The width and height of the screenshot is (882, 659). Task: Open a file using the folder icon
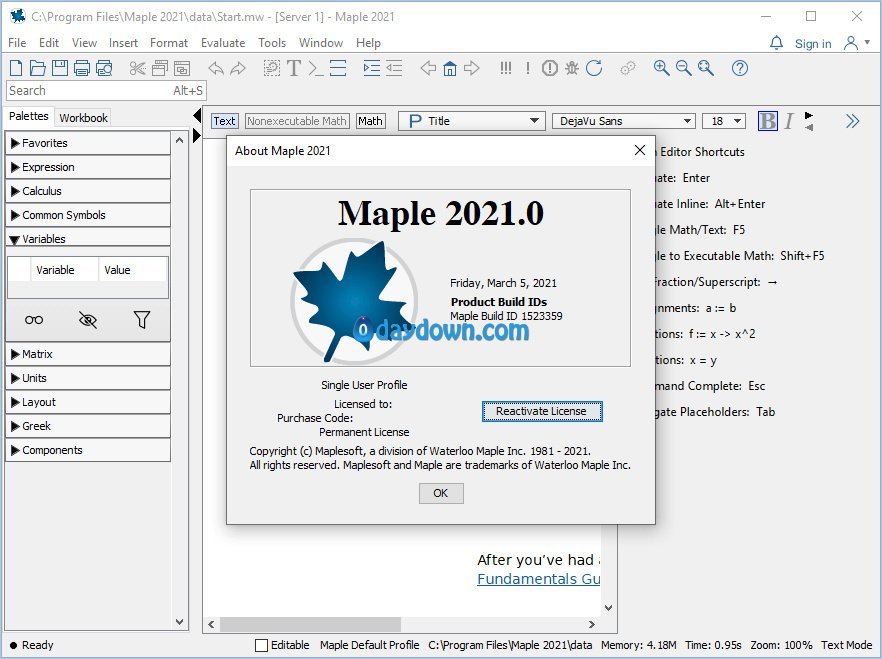pyautogui.click(x=38, y=68)
